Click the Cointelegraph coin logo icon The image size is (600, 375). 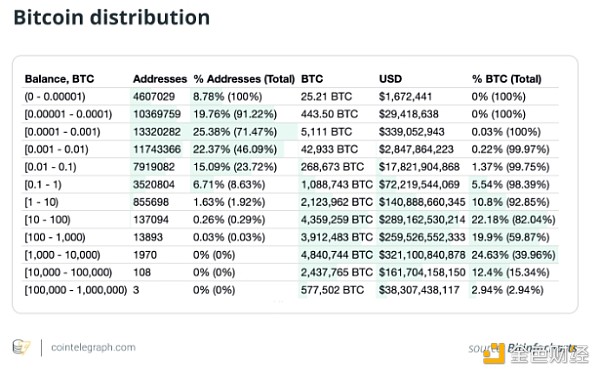21,347
